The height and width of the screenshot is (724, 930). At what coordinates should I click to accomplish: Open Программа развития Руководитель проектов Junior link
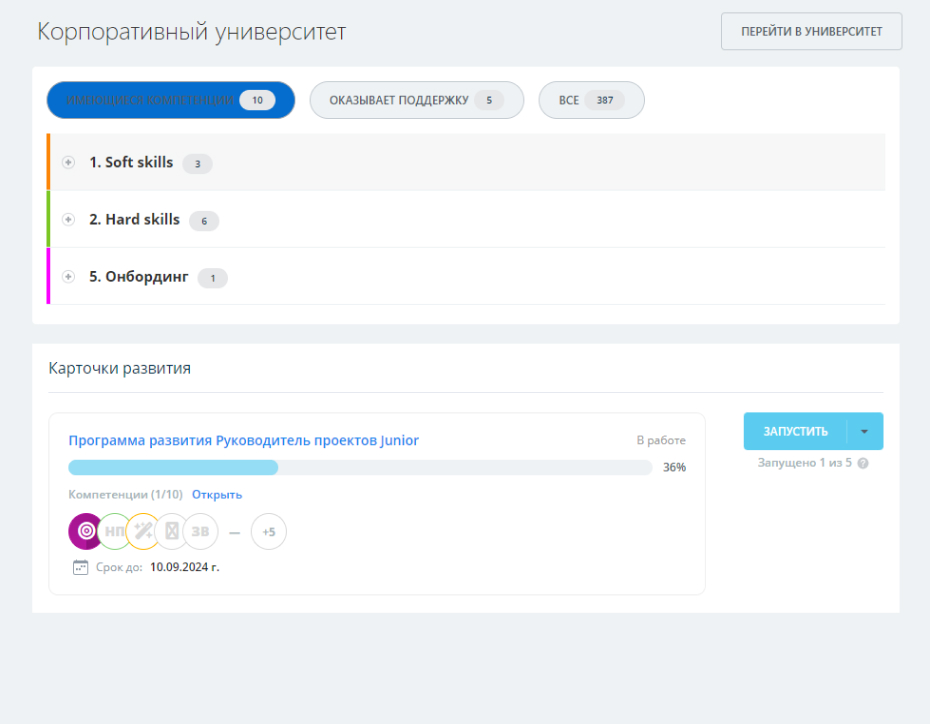(x=244, y=441)
